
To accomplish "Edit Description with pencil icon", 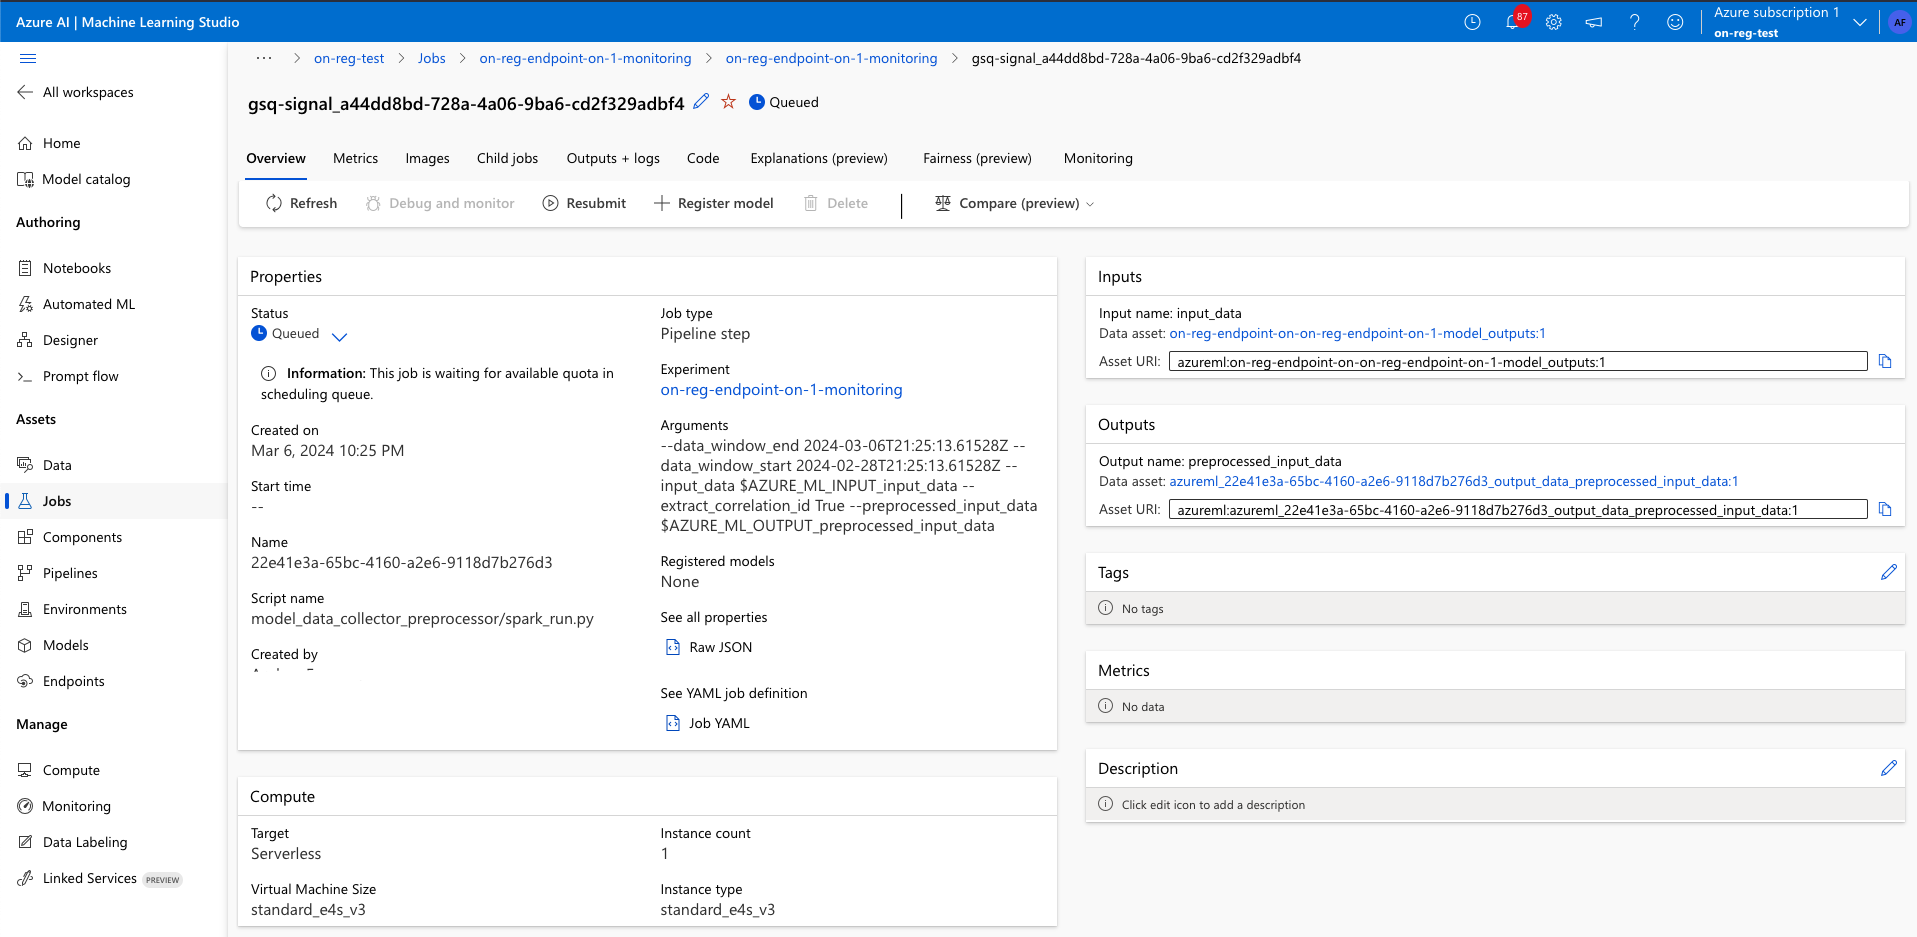I will click(1888, 768).
